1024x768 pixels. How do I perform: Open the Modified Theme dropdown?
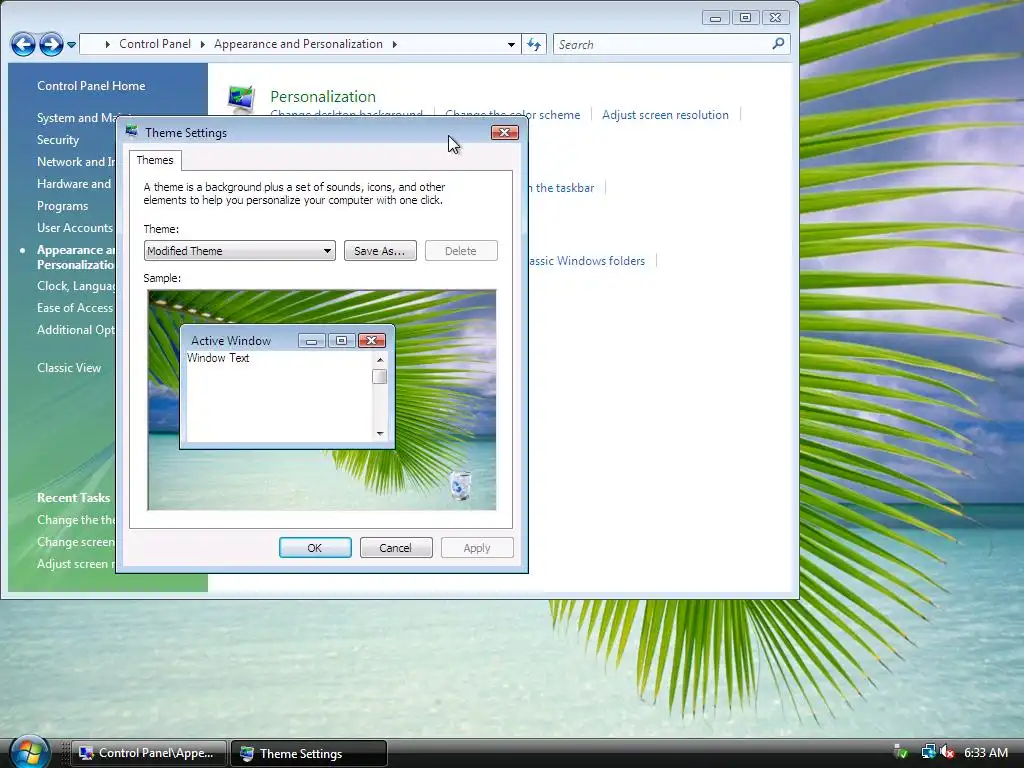[x=240, y=251]
